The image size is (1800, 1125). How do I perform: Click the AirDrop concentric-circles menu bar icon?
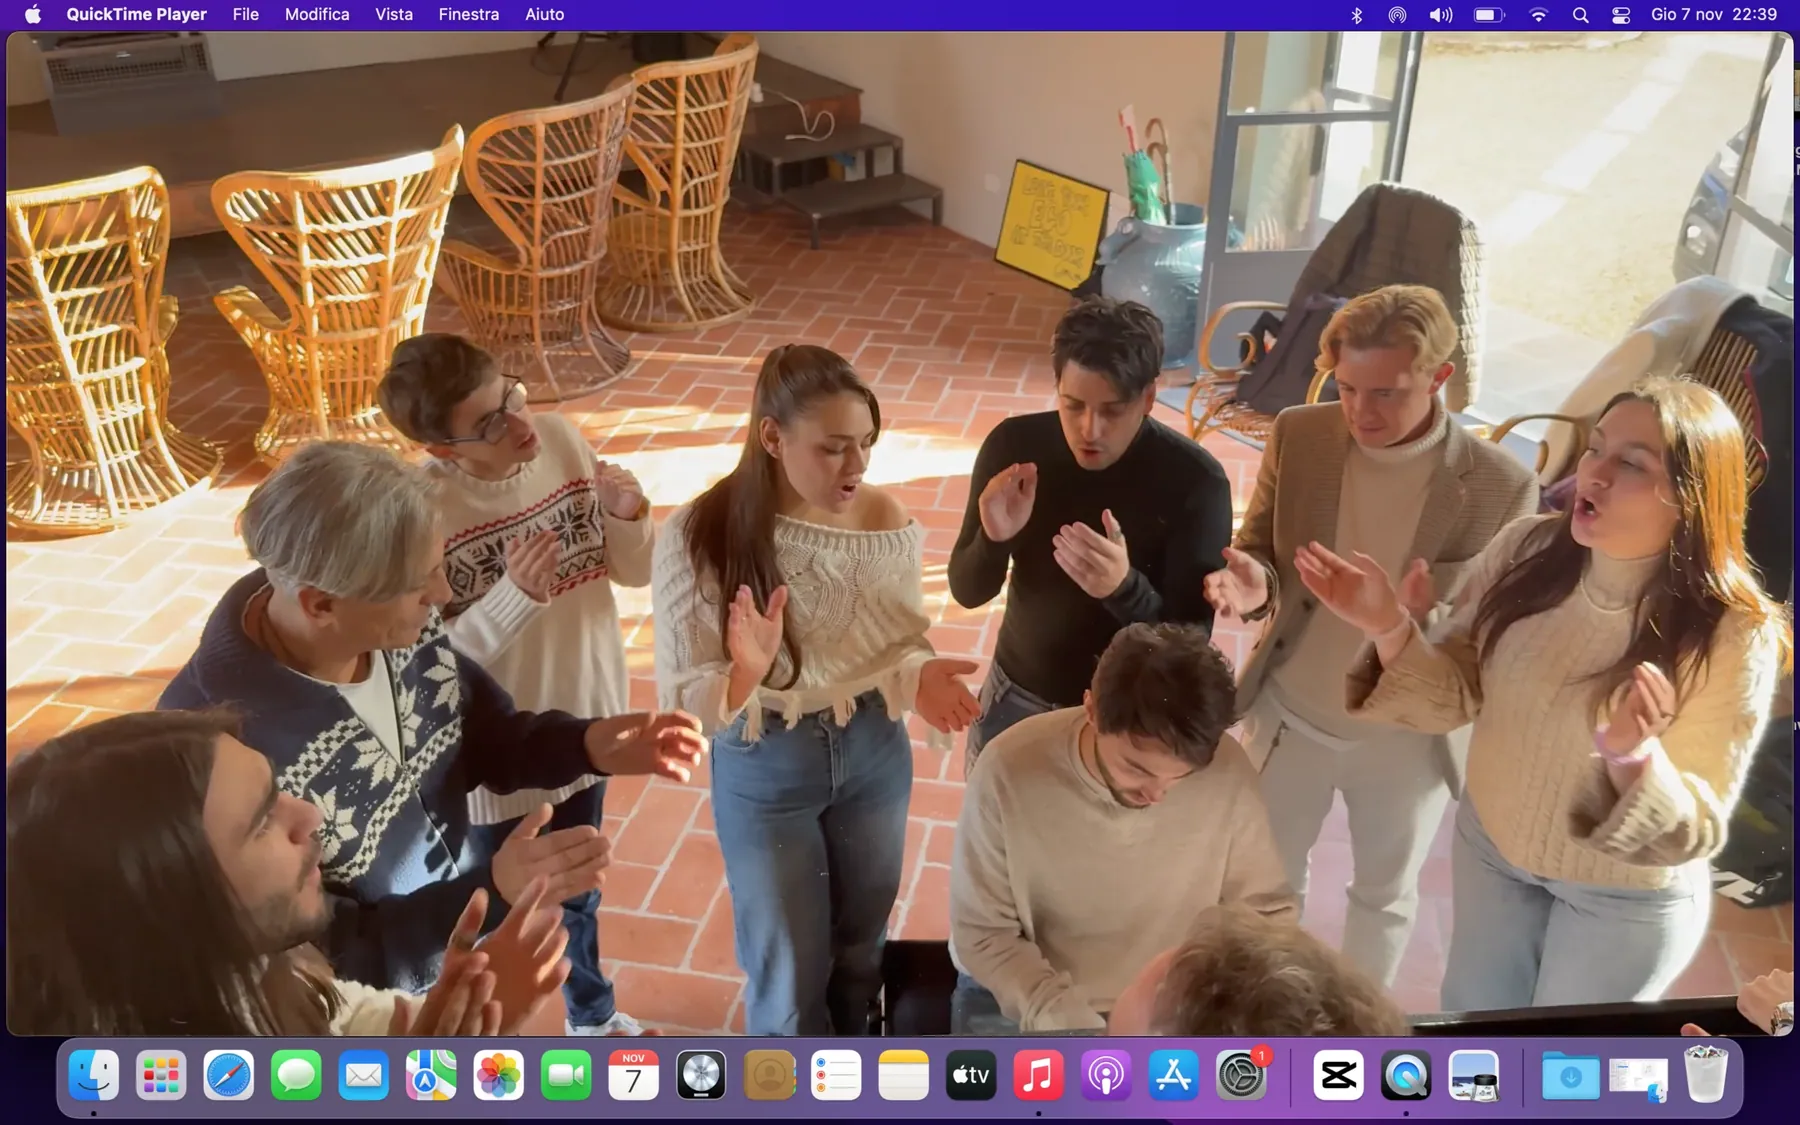click(1397, 14)
